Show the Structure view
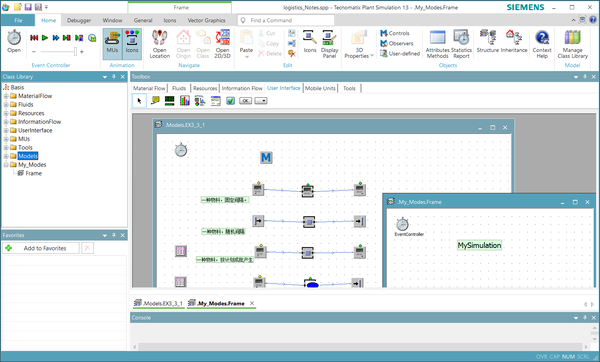 (488, 41)
